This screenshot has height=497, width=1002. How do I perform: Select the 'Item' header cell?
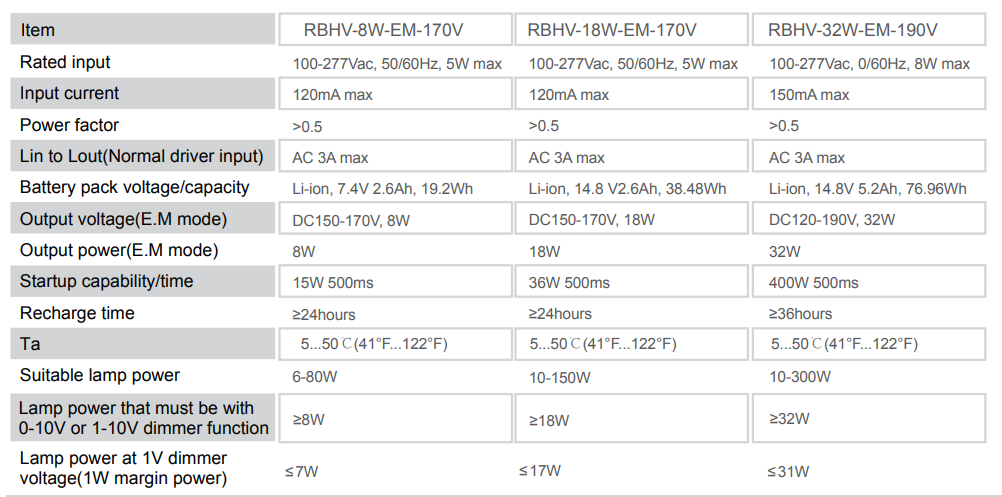pos(38,30)
